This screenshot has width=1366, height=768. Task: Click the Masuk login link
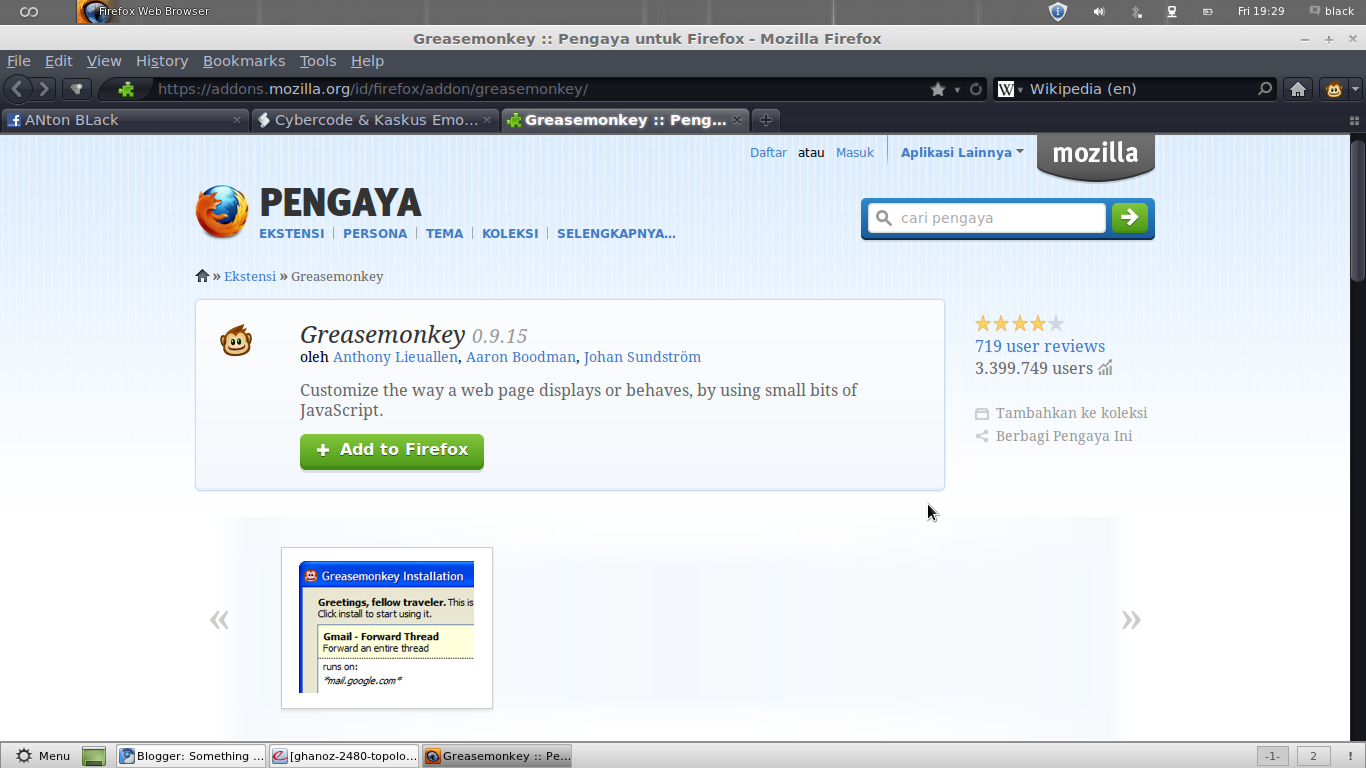click(x=855, y=153)
